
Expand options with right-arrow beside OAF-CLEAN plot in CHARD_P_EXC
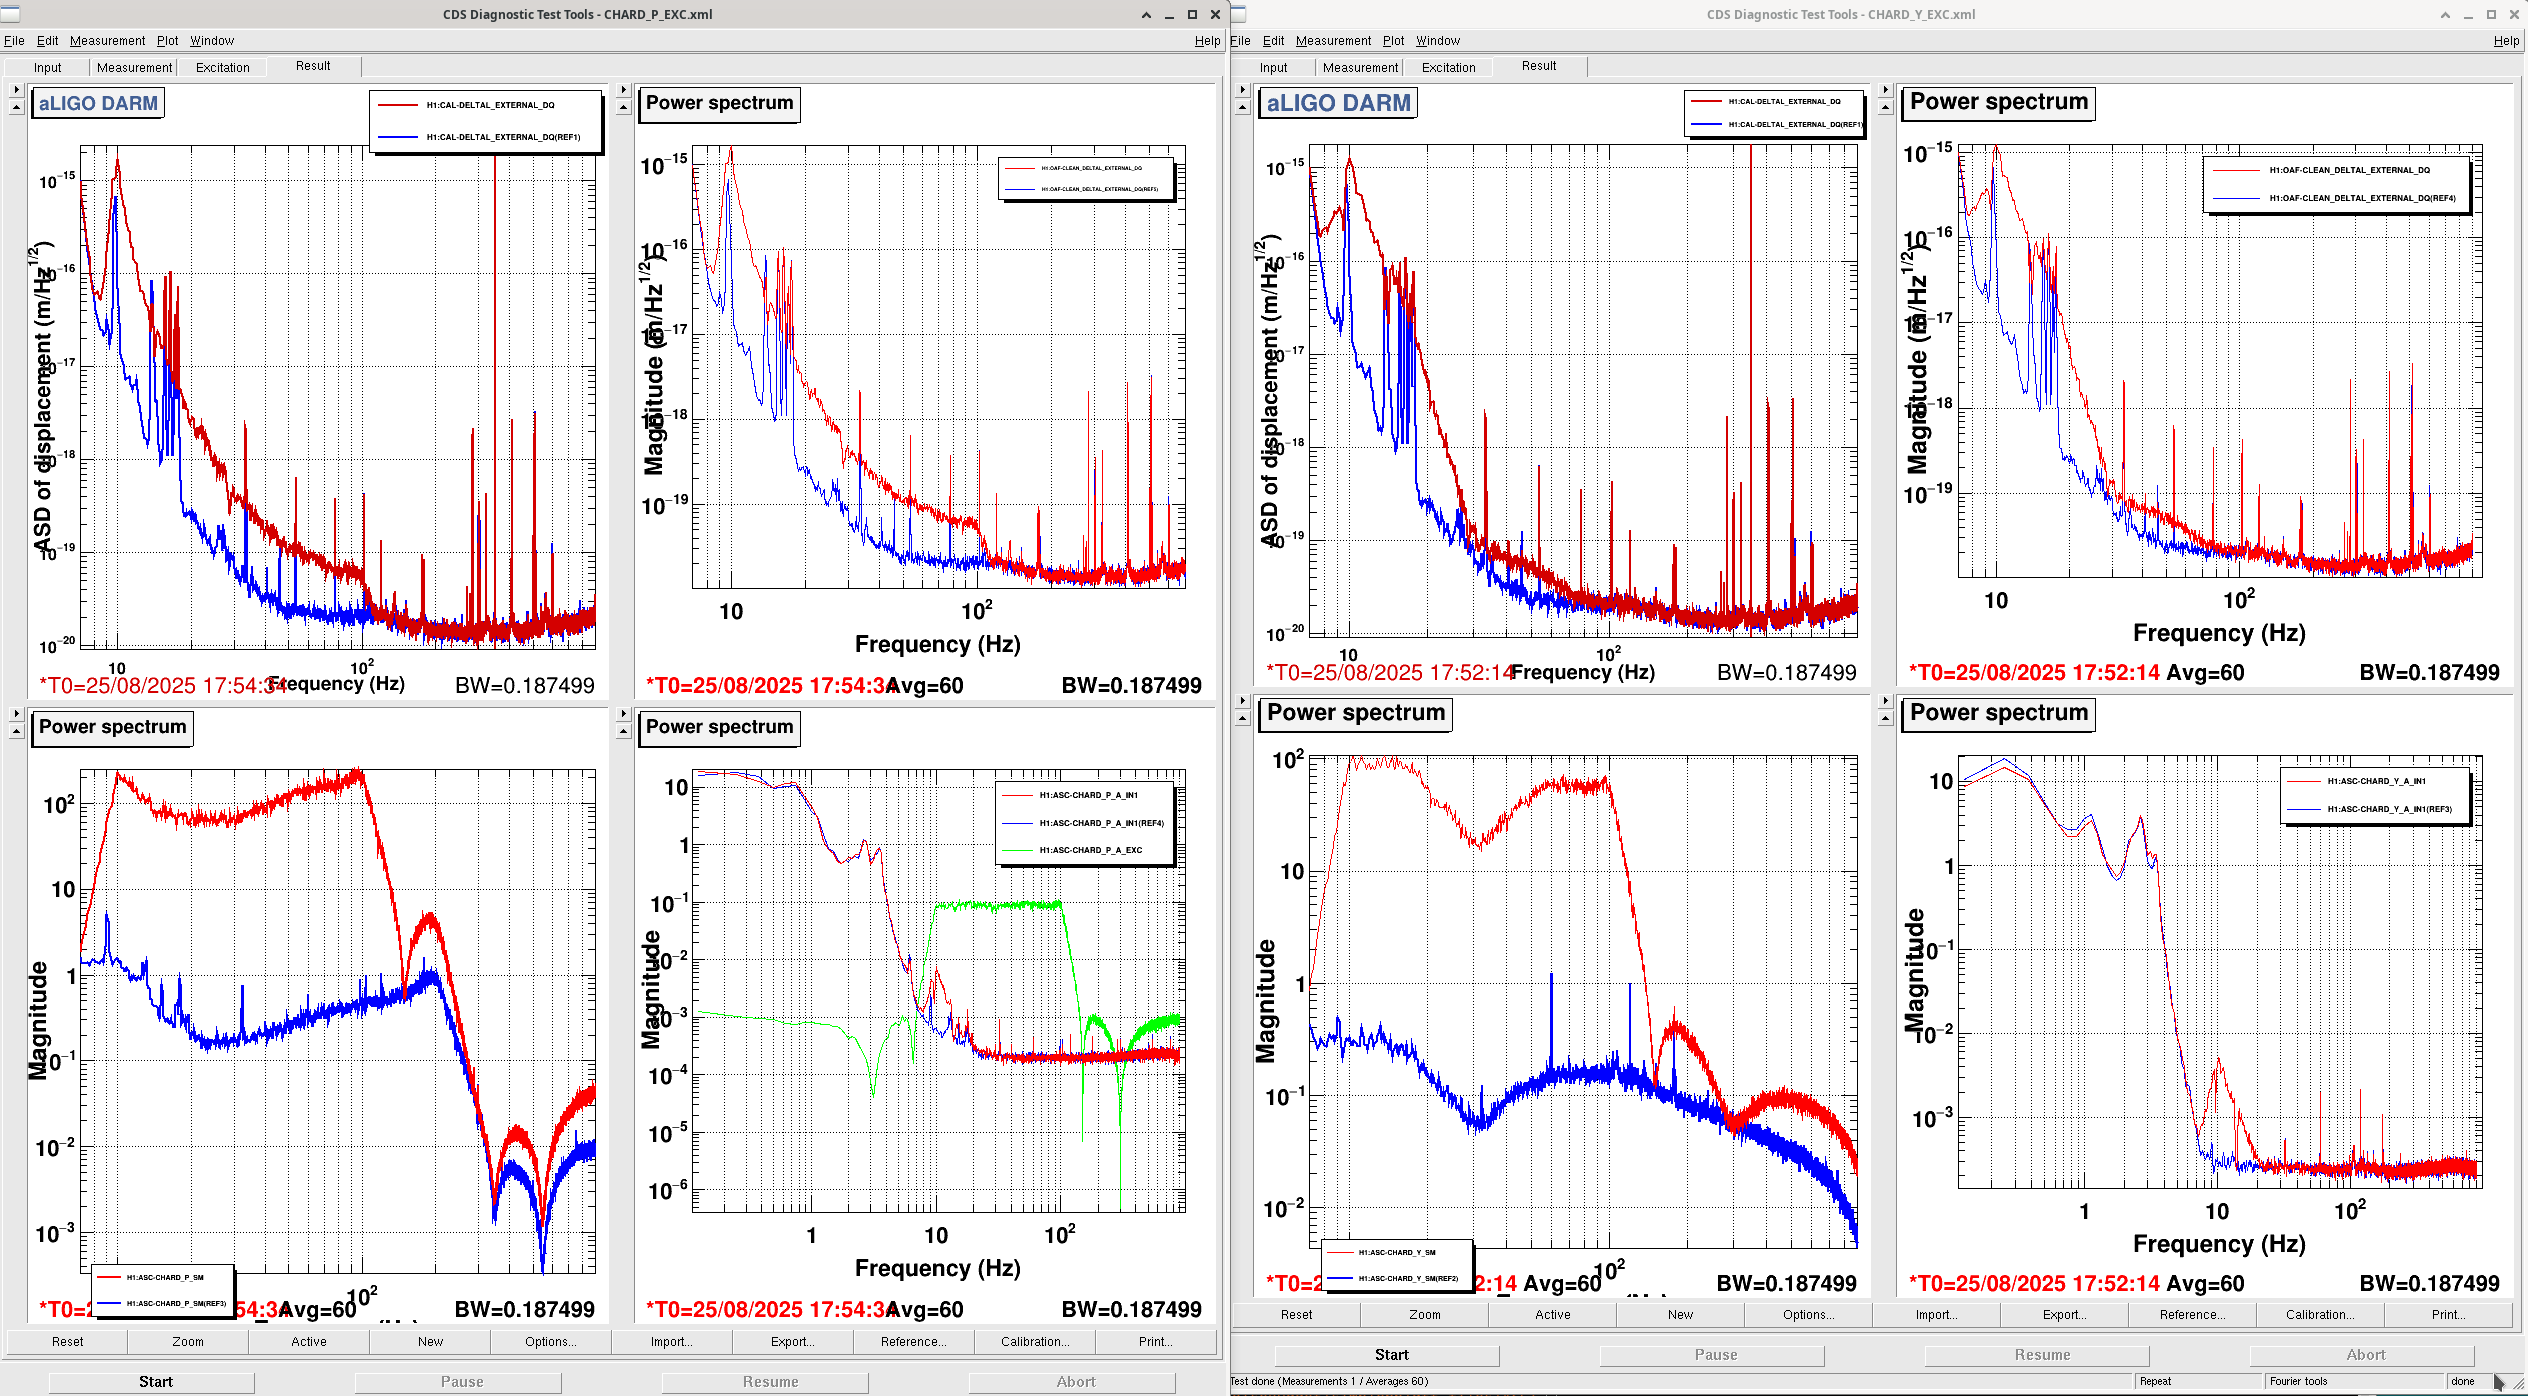pos(623,89)
